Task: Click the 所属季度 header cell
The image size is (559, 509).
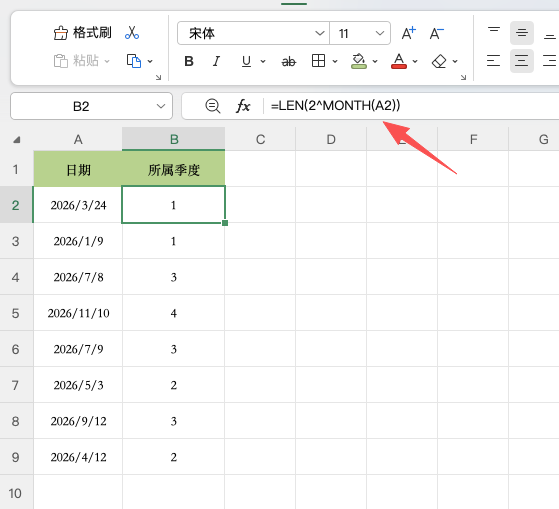Action: 174,169
